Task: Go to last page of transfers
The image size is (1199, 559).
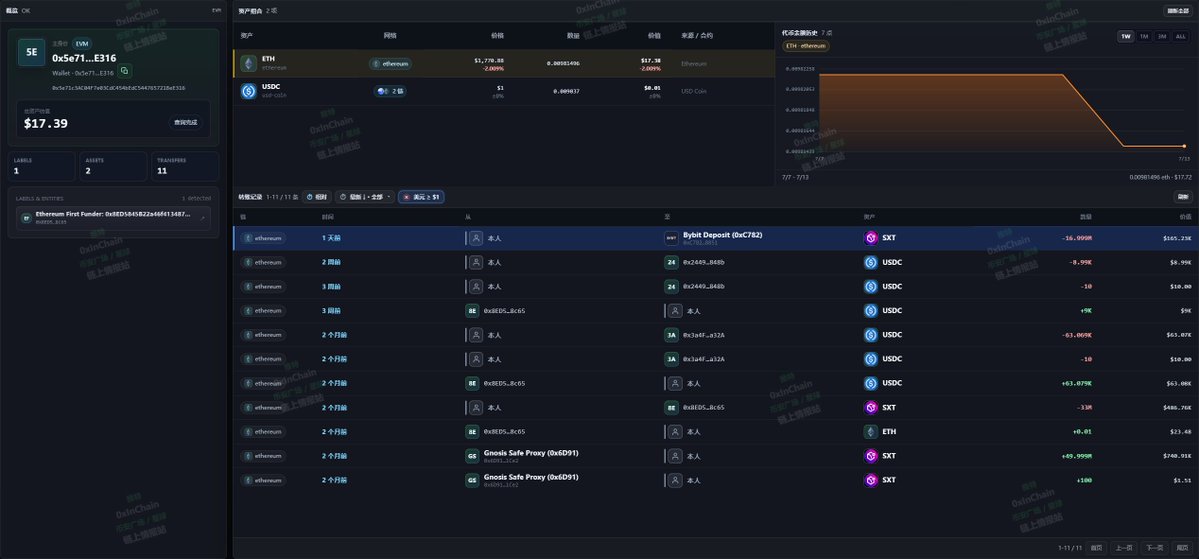Action: pyautogui.click(x=1182, y=548)
